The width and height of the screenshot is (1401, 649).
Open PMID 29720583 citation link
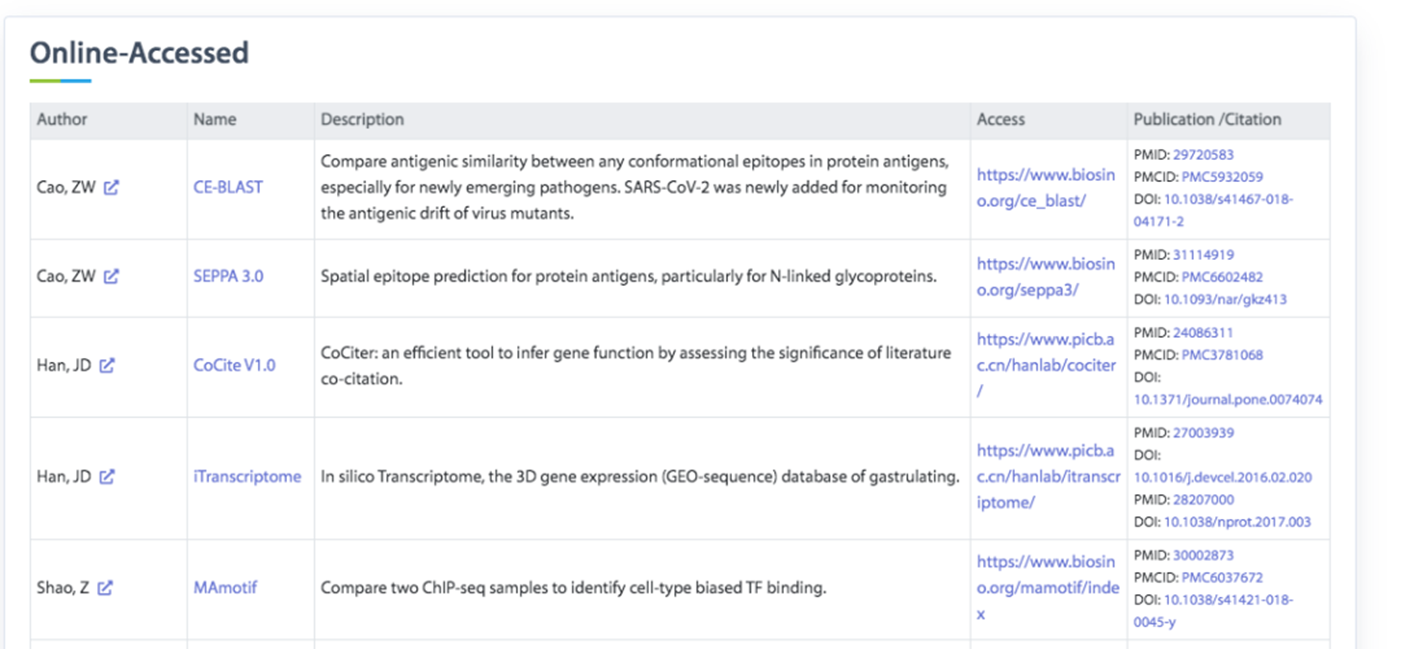point(1203,155)
